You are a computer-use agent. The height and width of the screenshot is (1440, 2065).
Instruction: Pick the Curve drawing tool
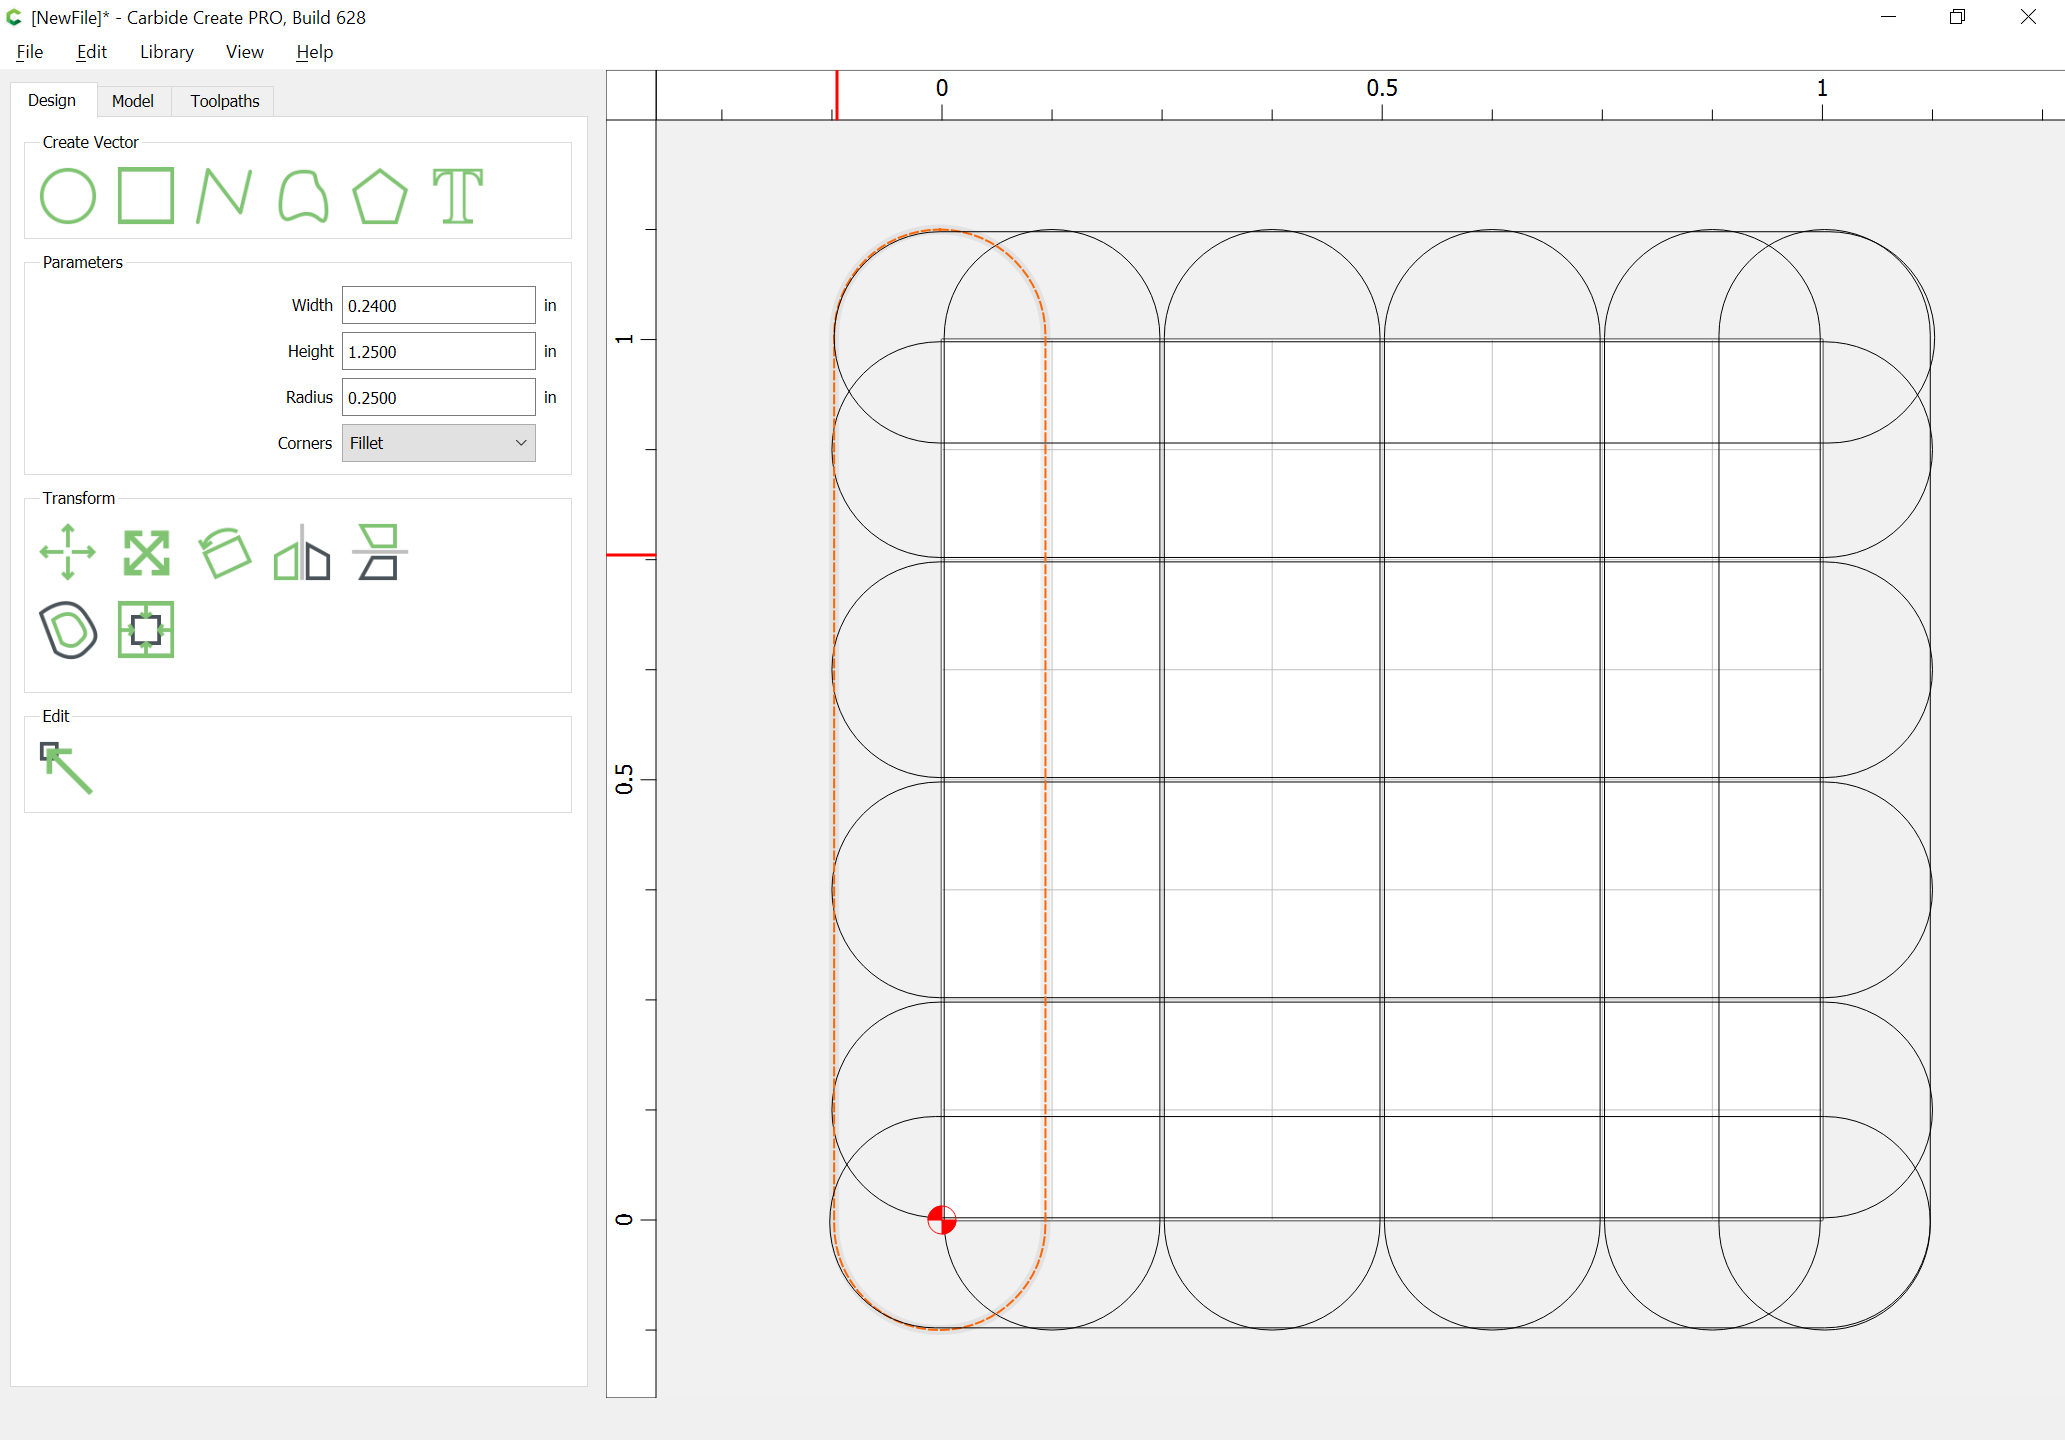[303, 196]
